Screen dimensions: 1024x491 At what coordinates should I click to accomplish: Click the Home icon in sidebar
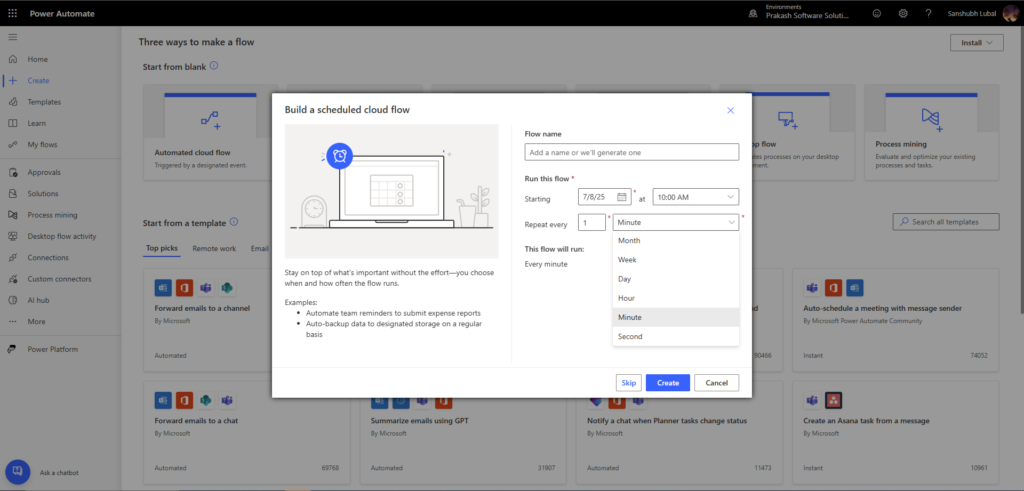(13, 59)
